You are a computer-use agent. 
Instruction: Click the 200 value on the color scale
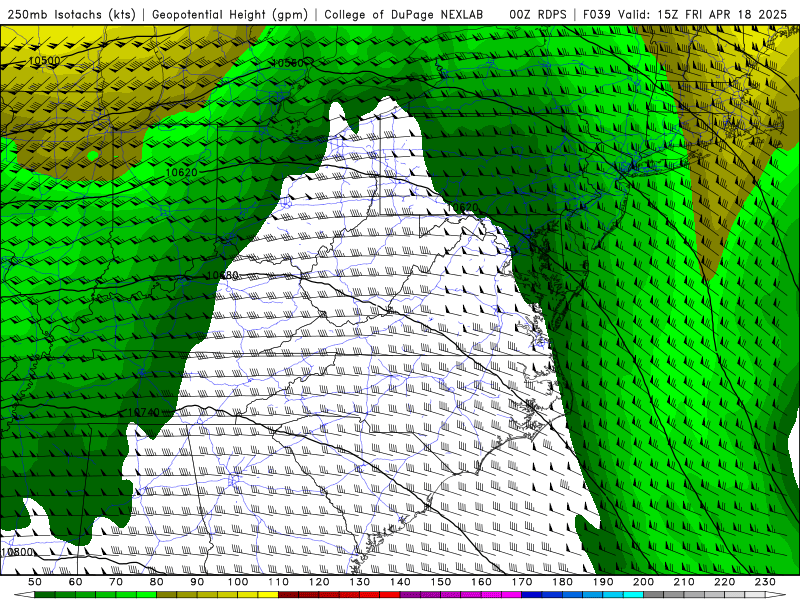pos(643,582)
